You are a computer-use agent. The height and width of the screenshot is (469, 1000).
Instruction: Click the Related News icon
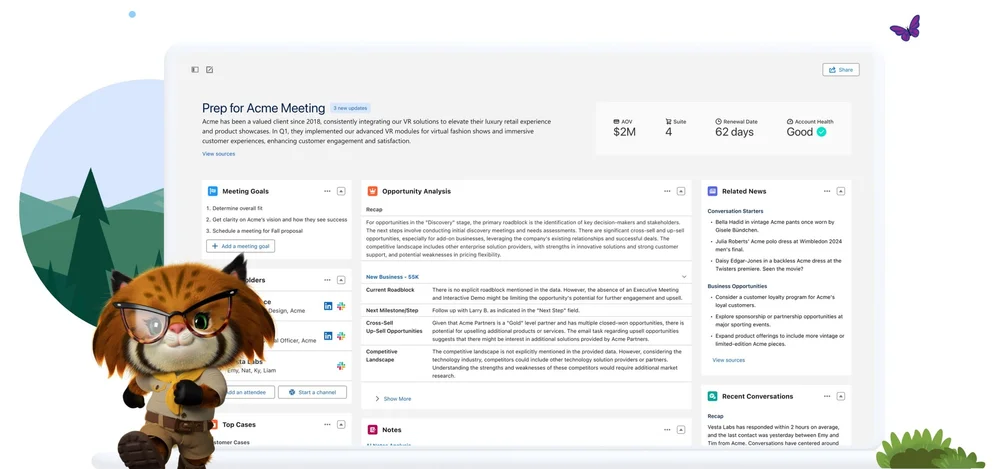pos(712,191)
